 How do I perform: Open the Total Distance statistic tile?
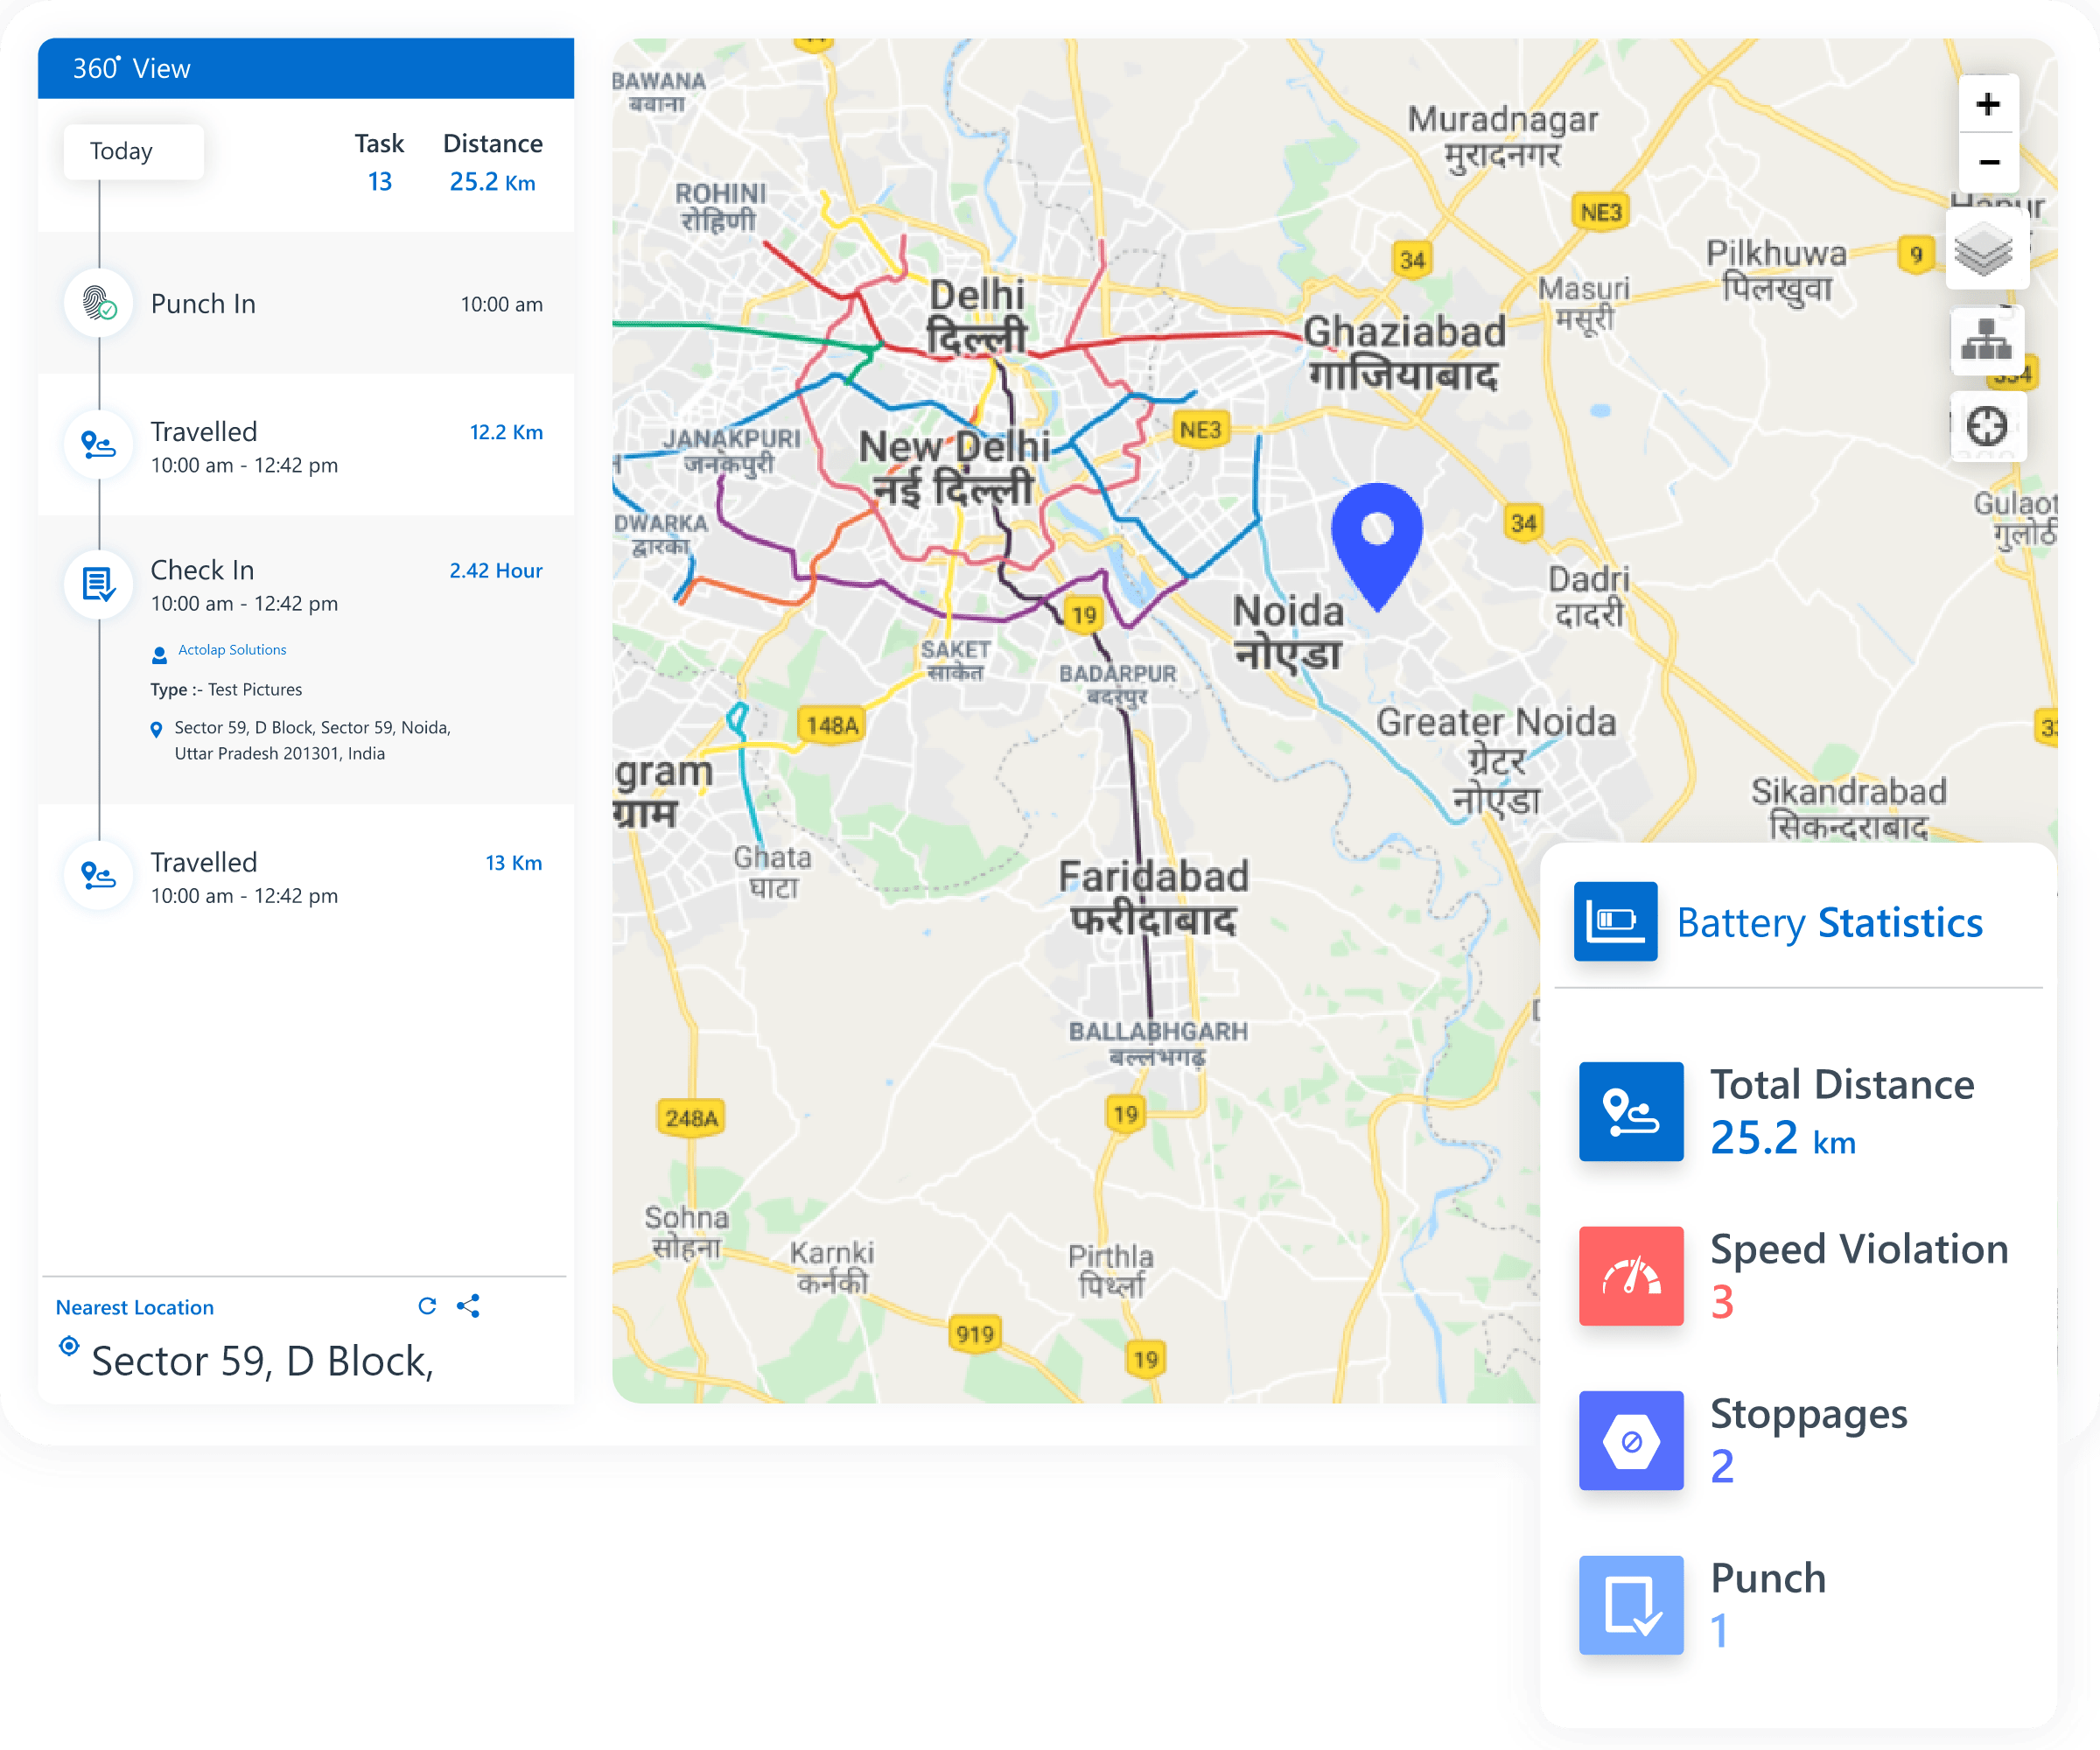click(x=1630, y=1110)
